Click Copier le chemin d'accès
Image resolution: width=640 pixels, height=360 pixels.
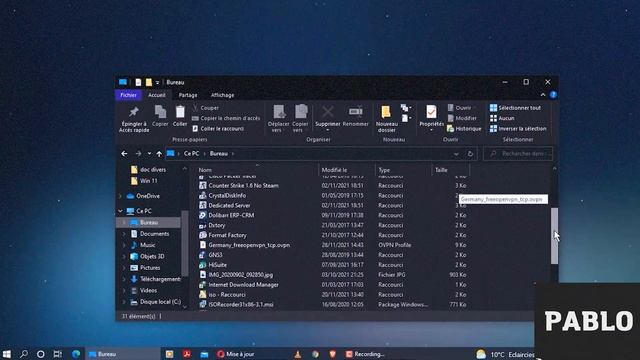[x=226, y=118]
